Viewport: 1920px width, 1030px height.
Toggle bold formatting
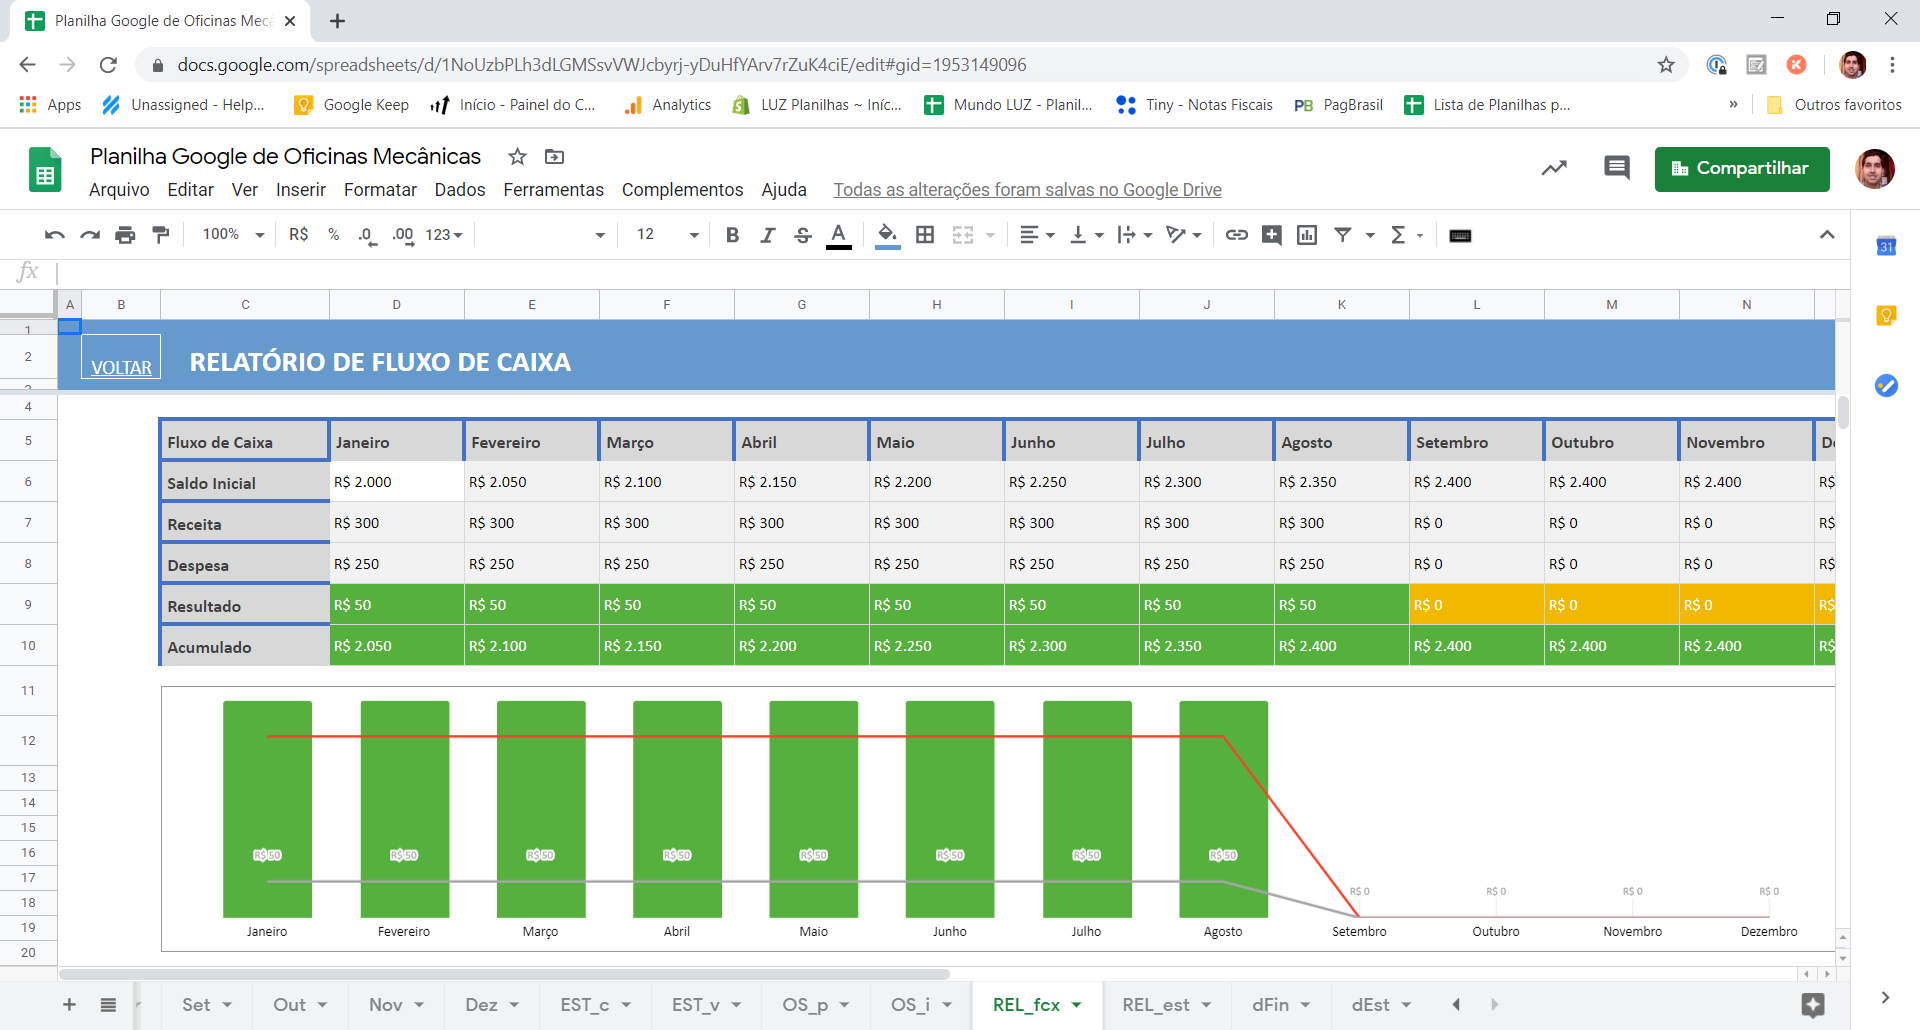tap(732, 235)
